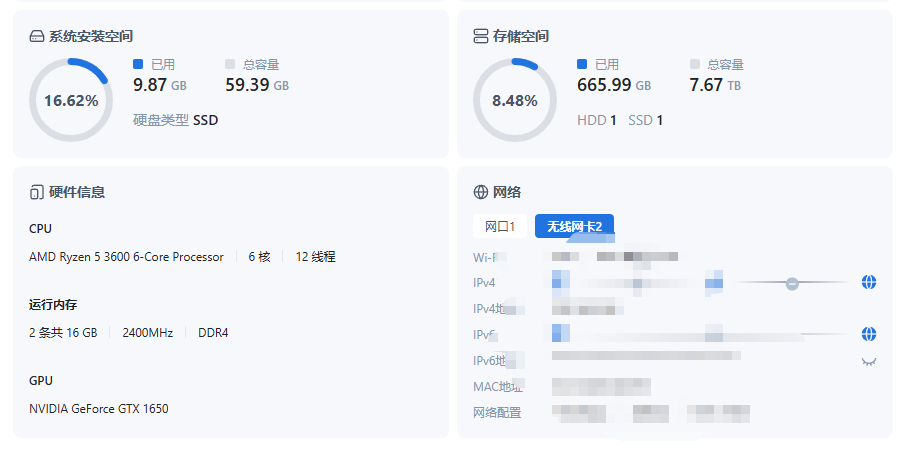Click the 8.48% storage space ring chart
The height and width of the screenshot is (475, 907).
click(515, 100)
